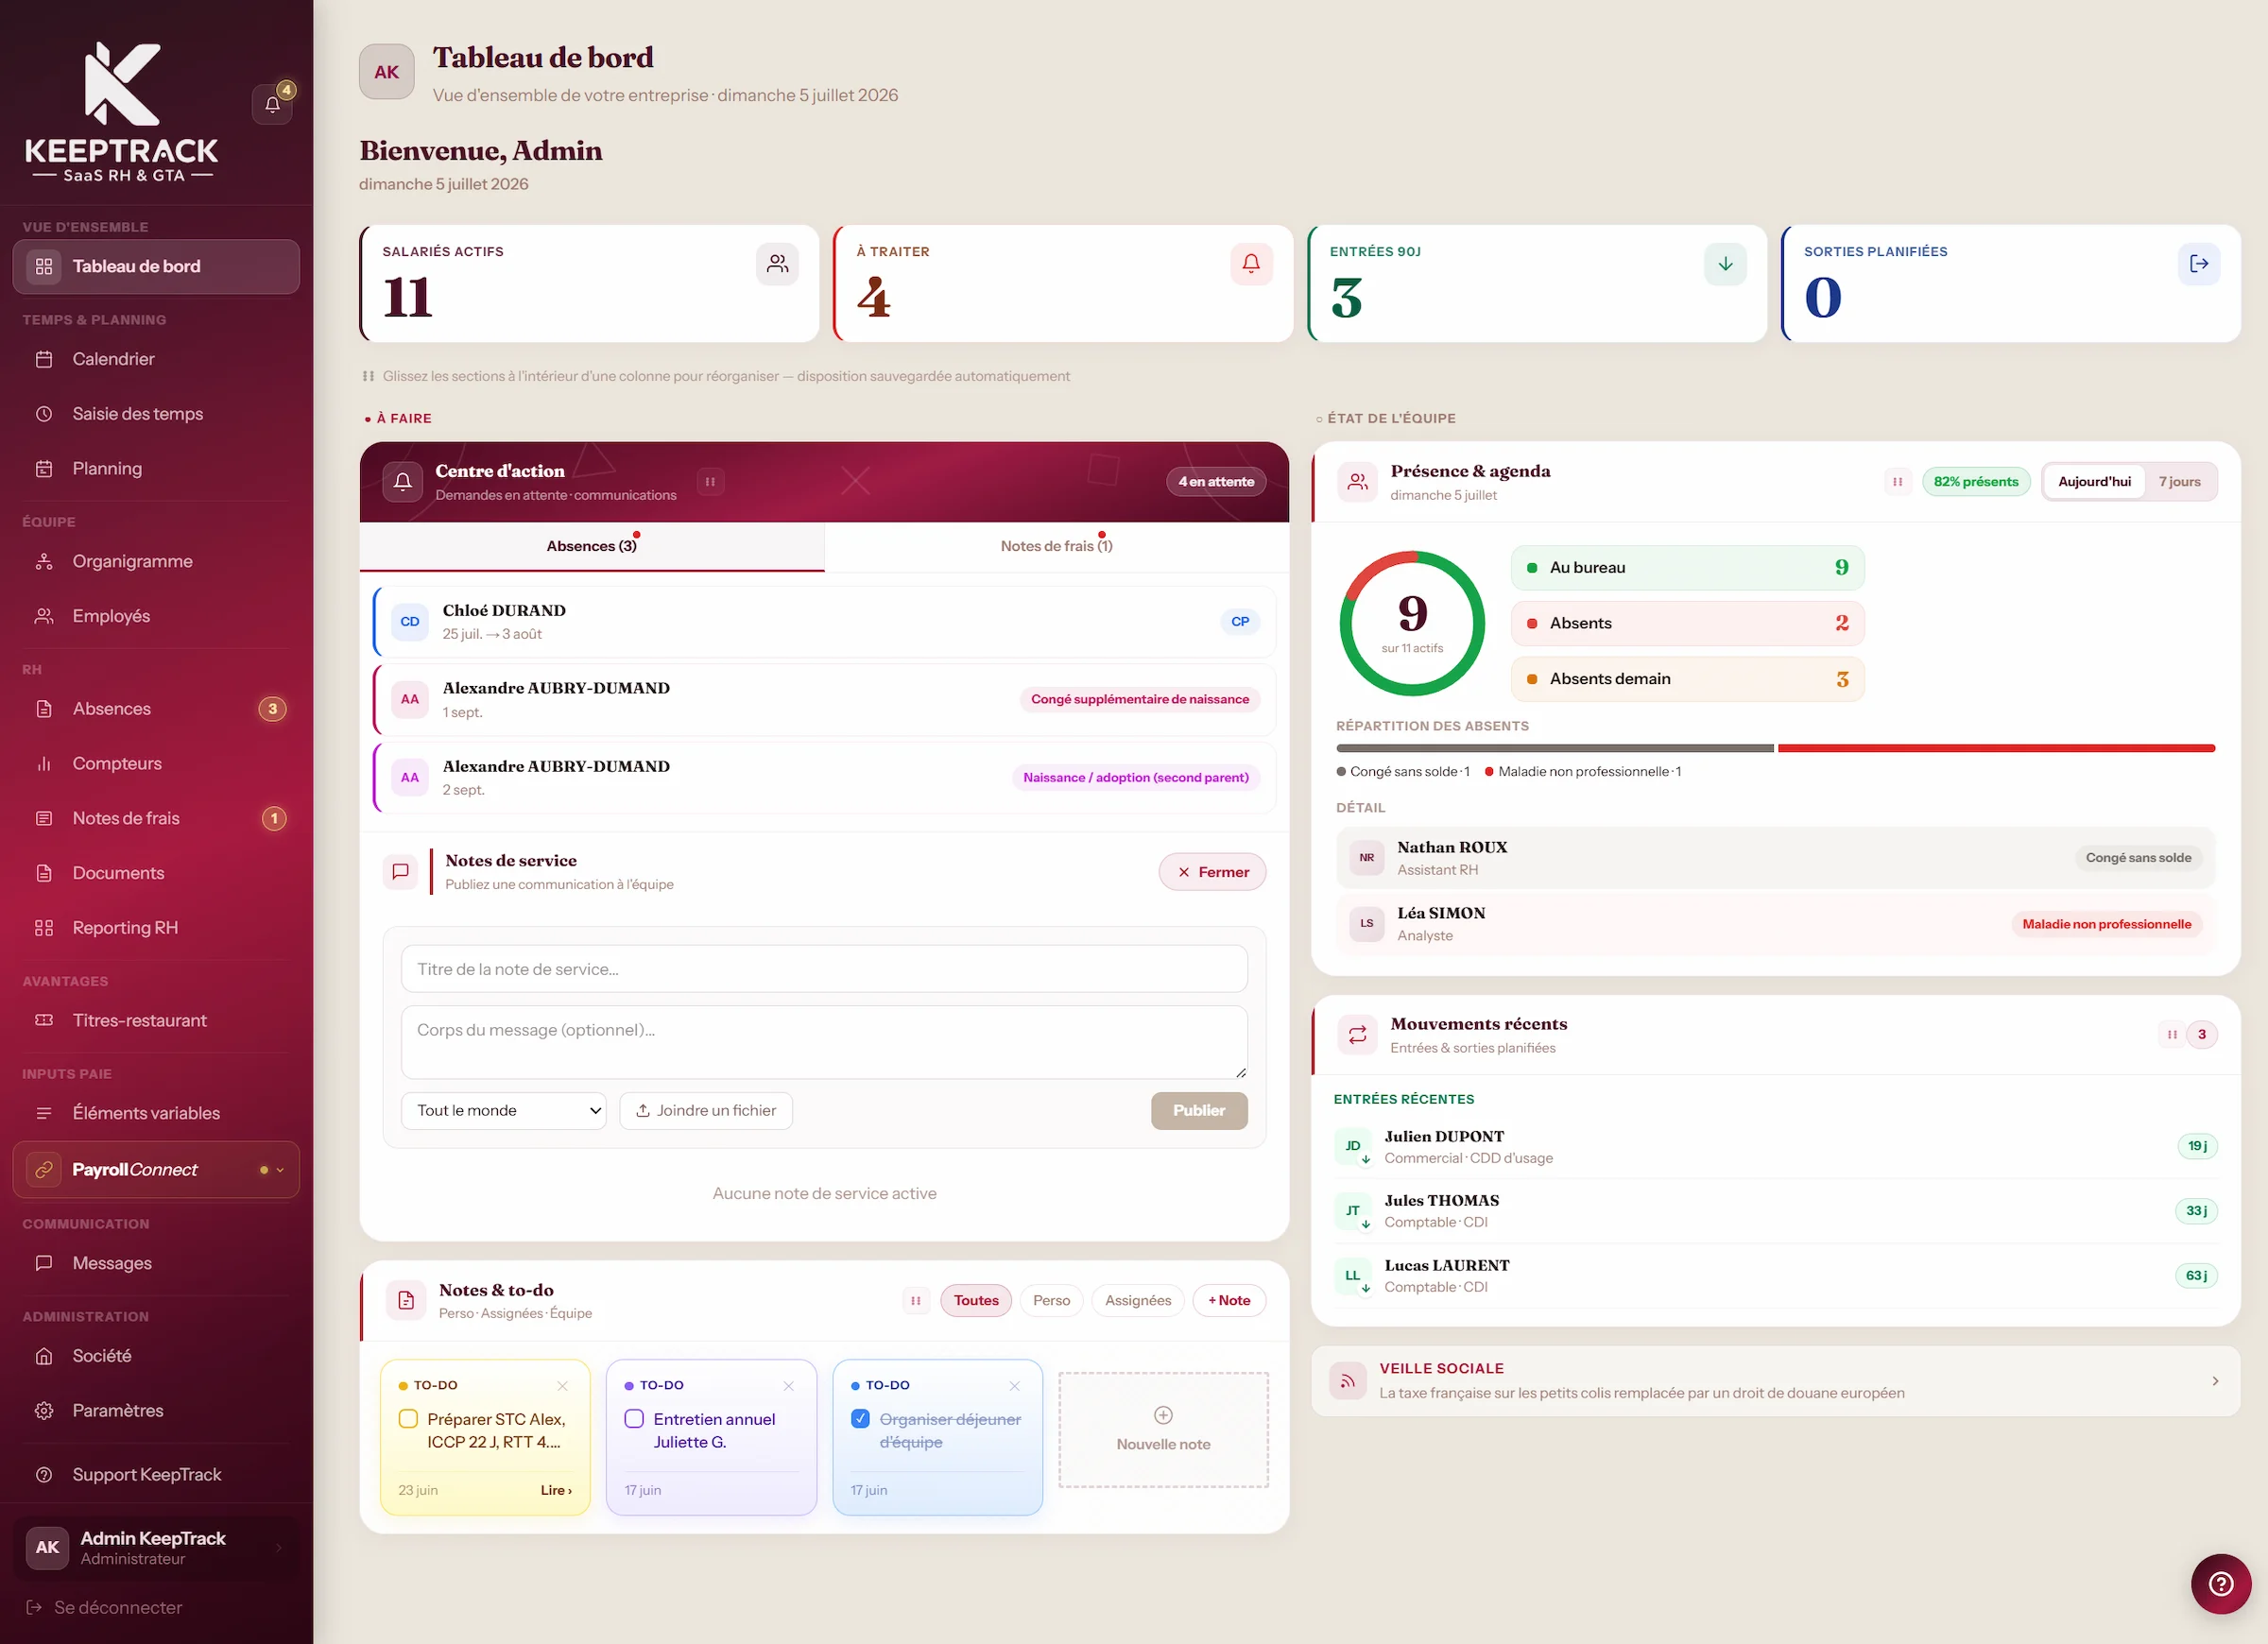Image resolution: width=2268 pixels, height=1644 pixels.
Task: Click the À traiter bell icon
Action: click(x=1251, y=264)
